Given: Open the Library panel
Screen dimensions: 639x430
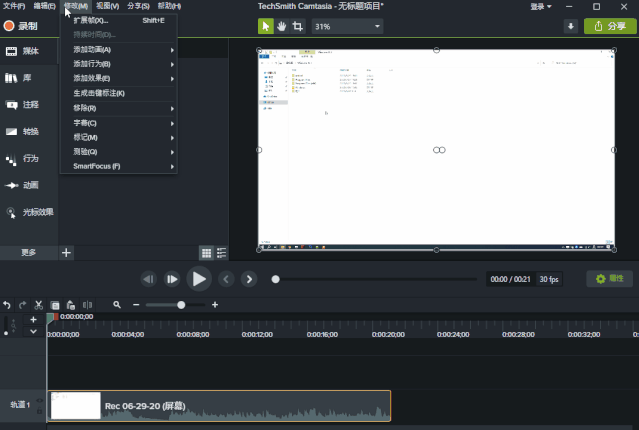Looking at the screenshot, I should click(29, 78).
